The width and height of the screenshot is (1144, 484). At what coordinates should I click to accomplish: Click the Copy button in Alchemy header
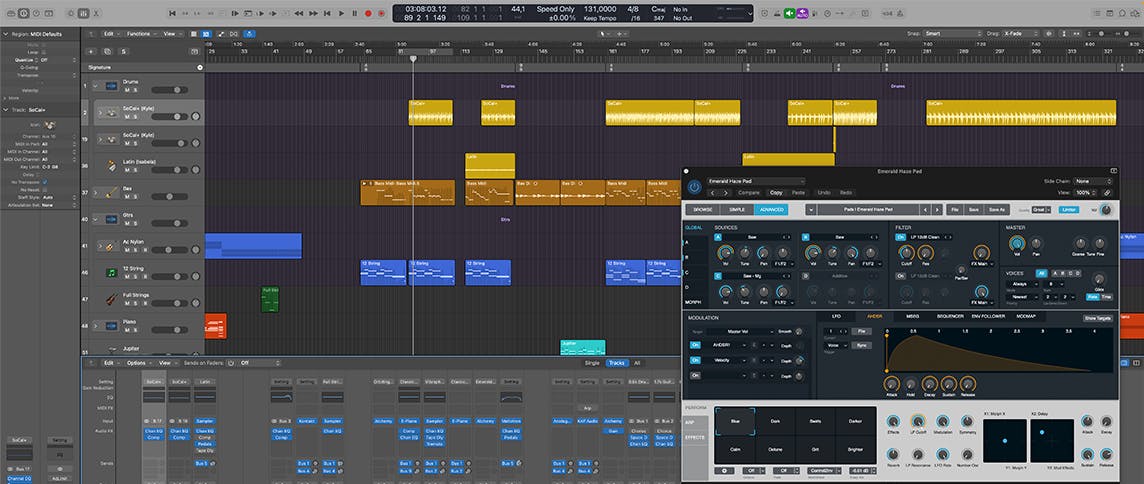click(x=776, y=193)
